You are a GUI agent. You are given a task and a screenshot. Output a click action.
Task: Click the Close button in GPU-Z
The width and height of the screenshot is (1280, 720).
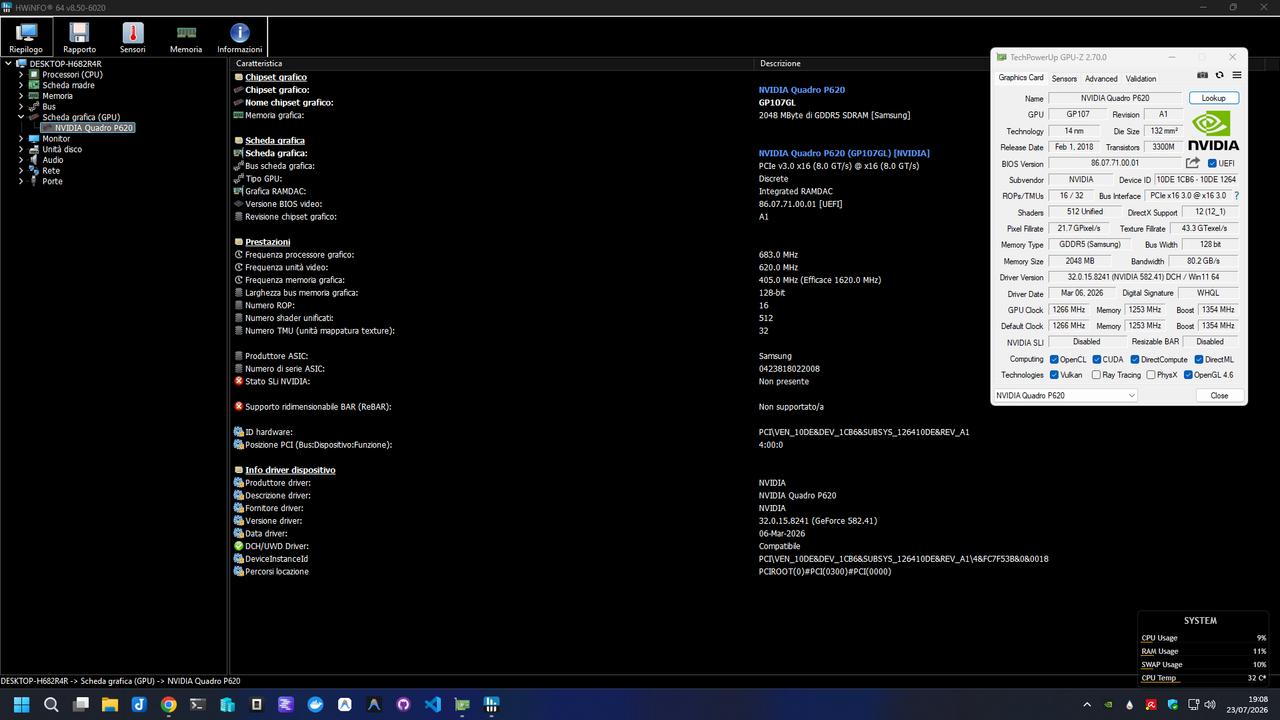click(1219, 396)
